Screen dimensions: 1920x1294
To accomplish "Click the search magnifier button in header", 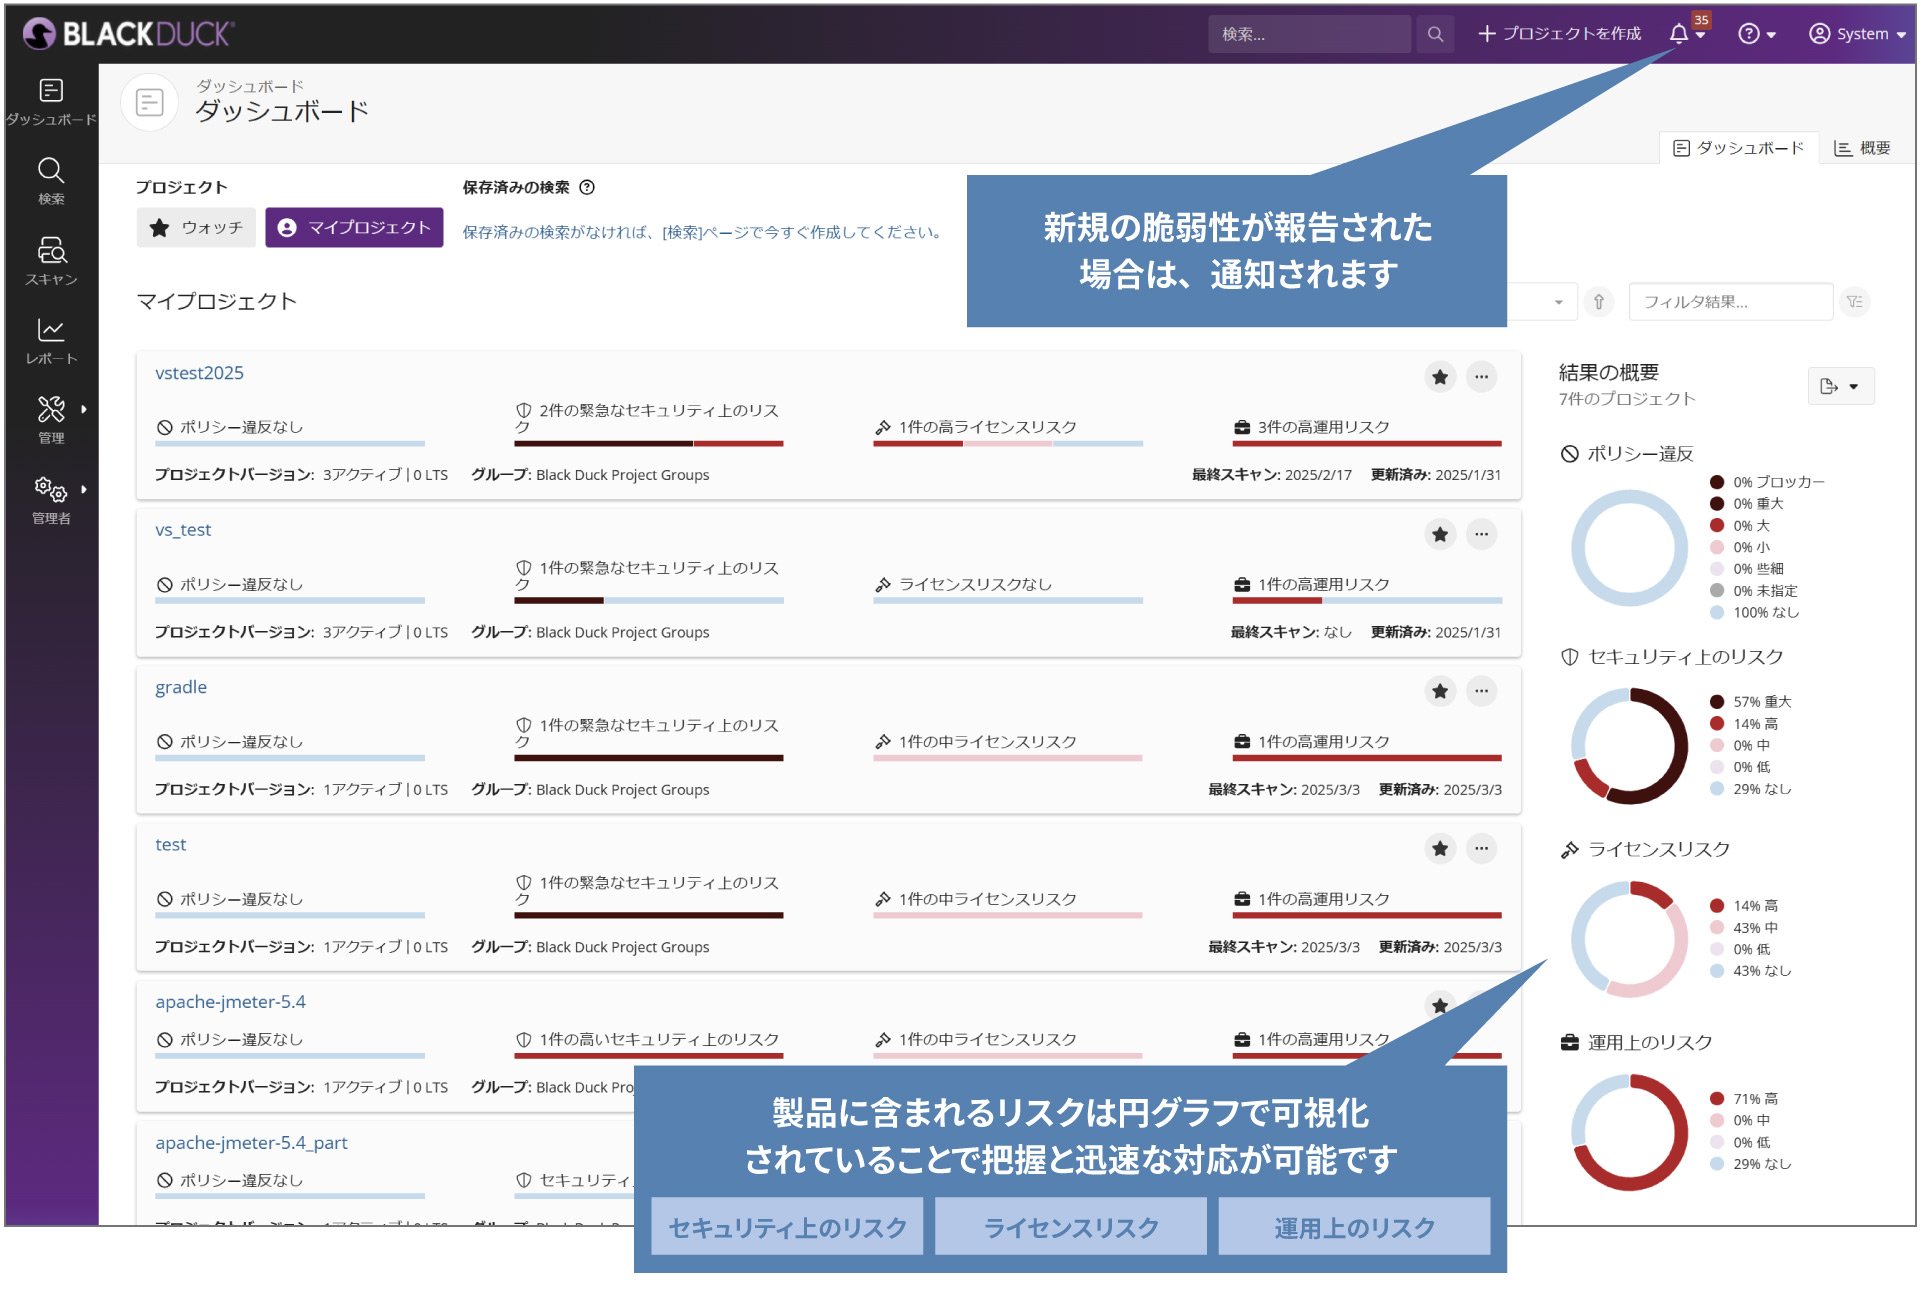I will pos(1435,34).
